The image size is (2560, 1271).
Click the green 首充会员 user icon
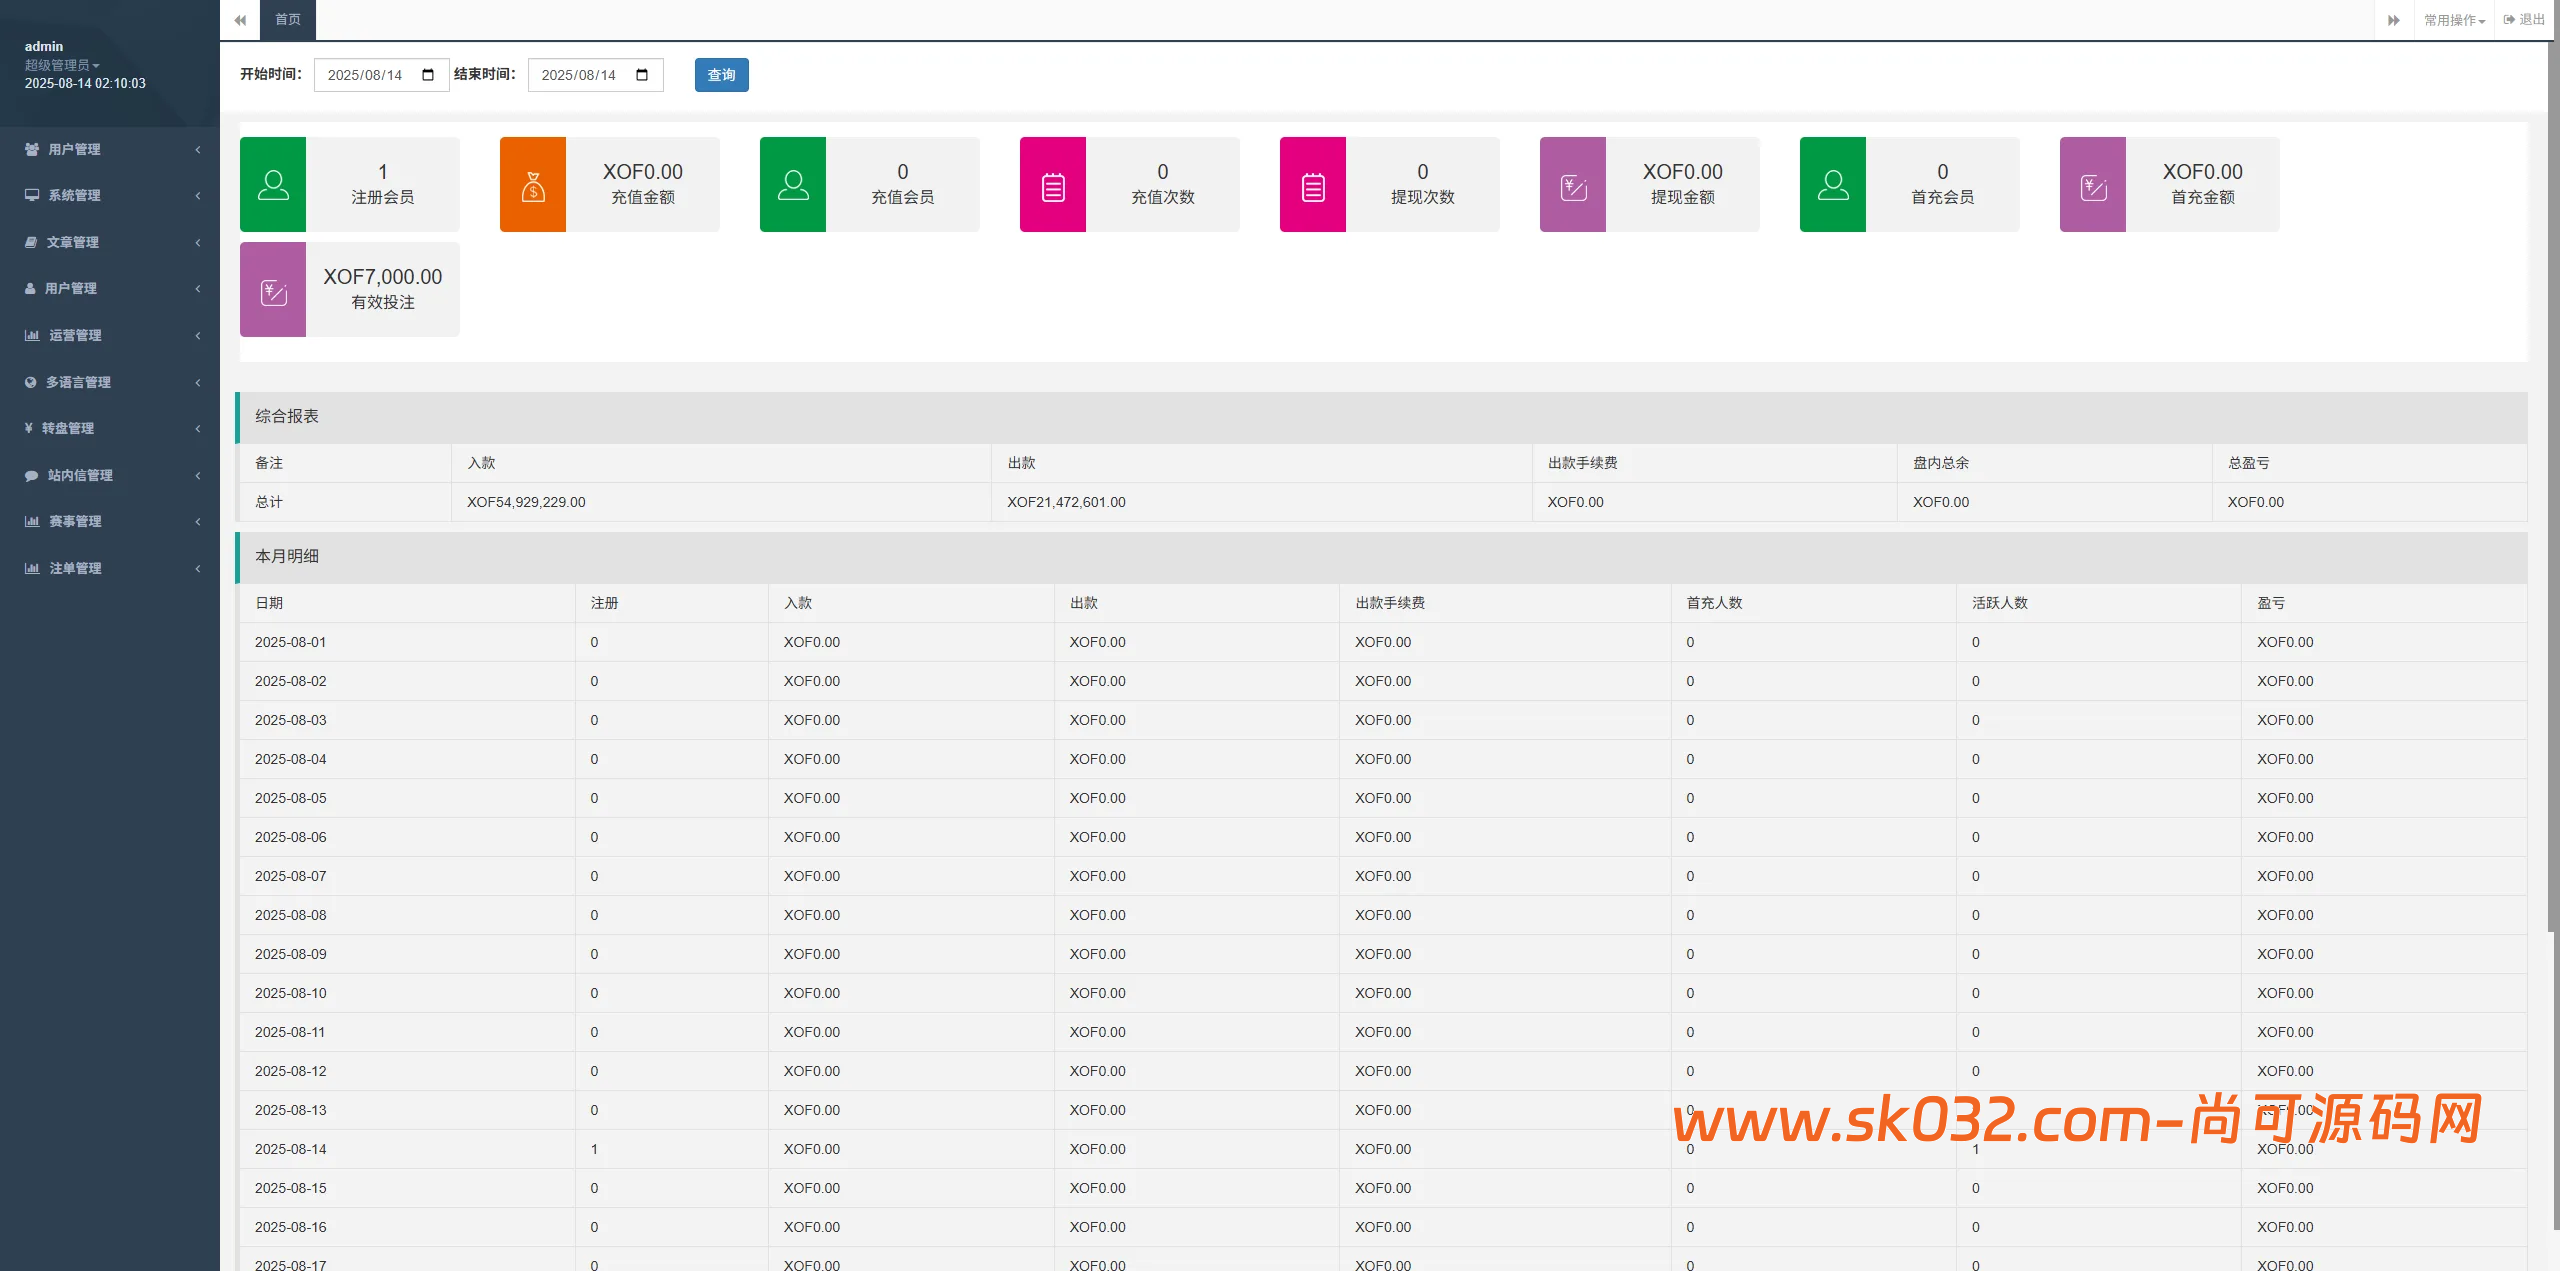click(x=1833, y=185)
